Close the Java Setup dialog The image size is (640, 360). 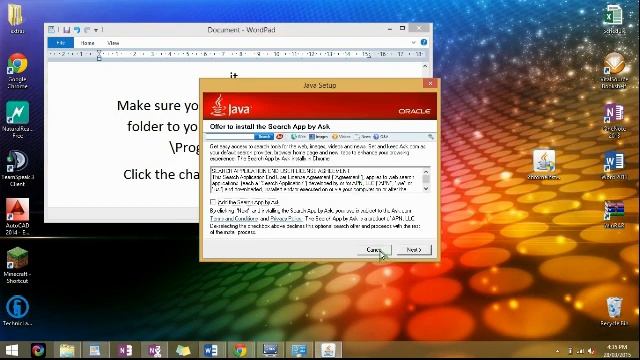430,83
